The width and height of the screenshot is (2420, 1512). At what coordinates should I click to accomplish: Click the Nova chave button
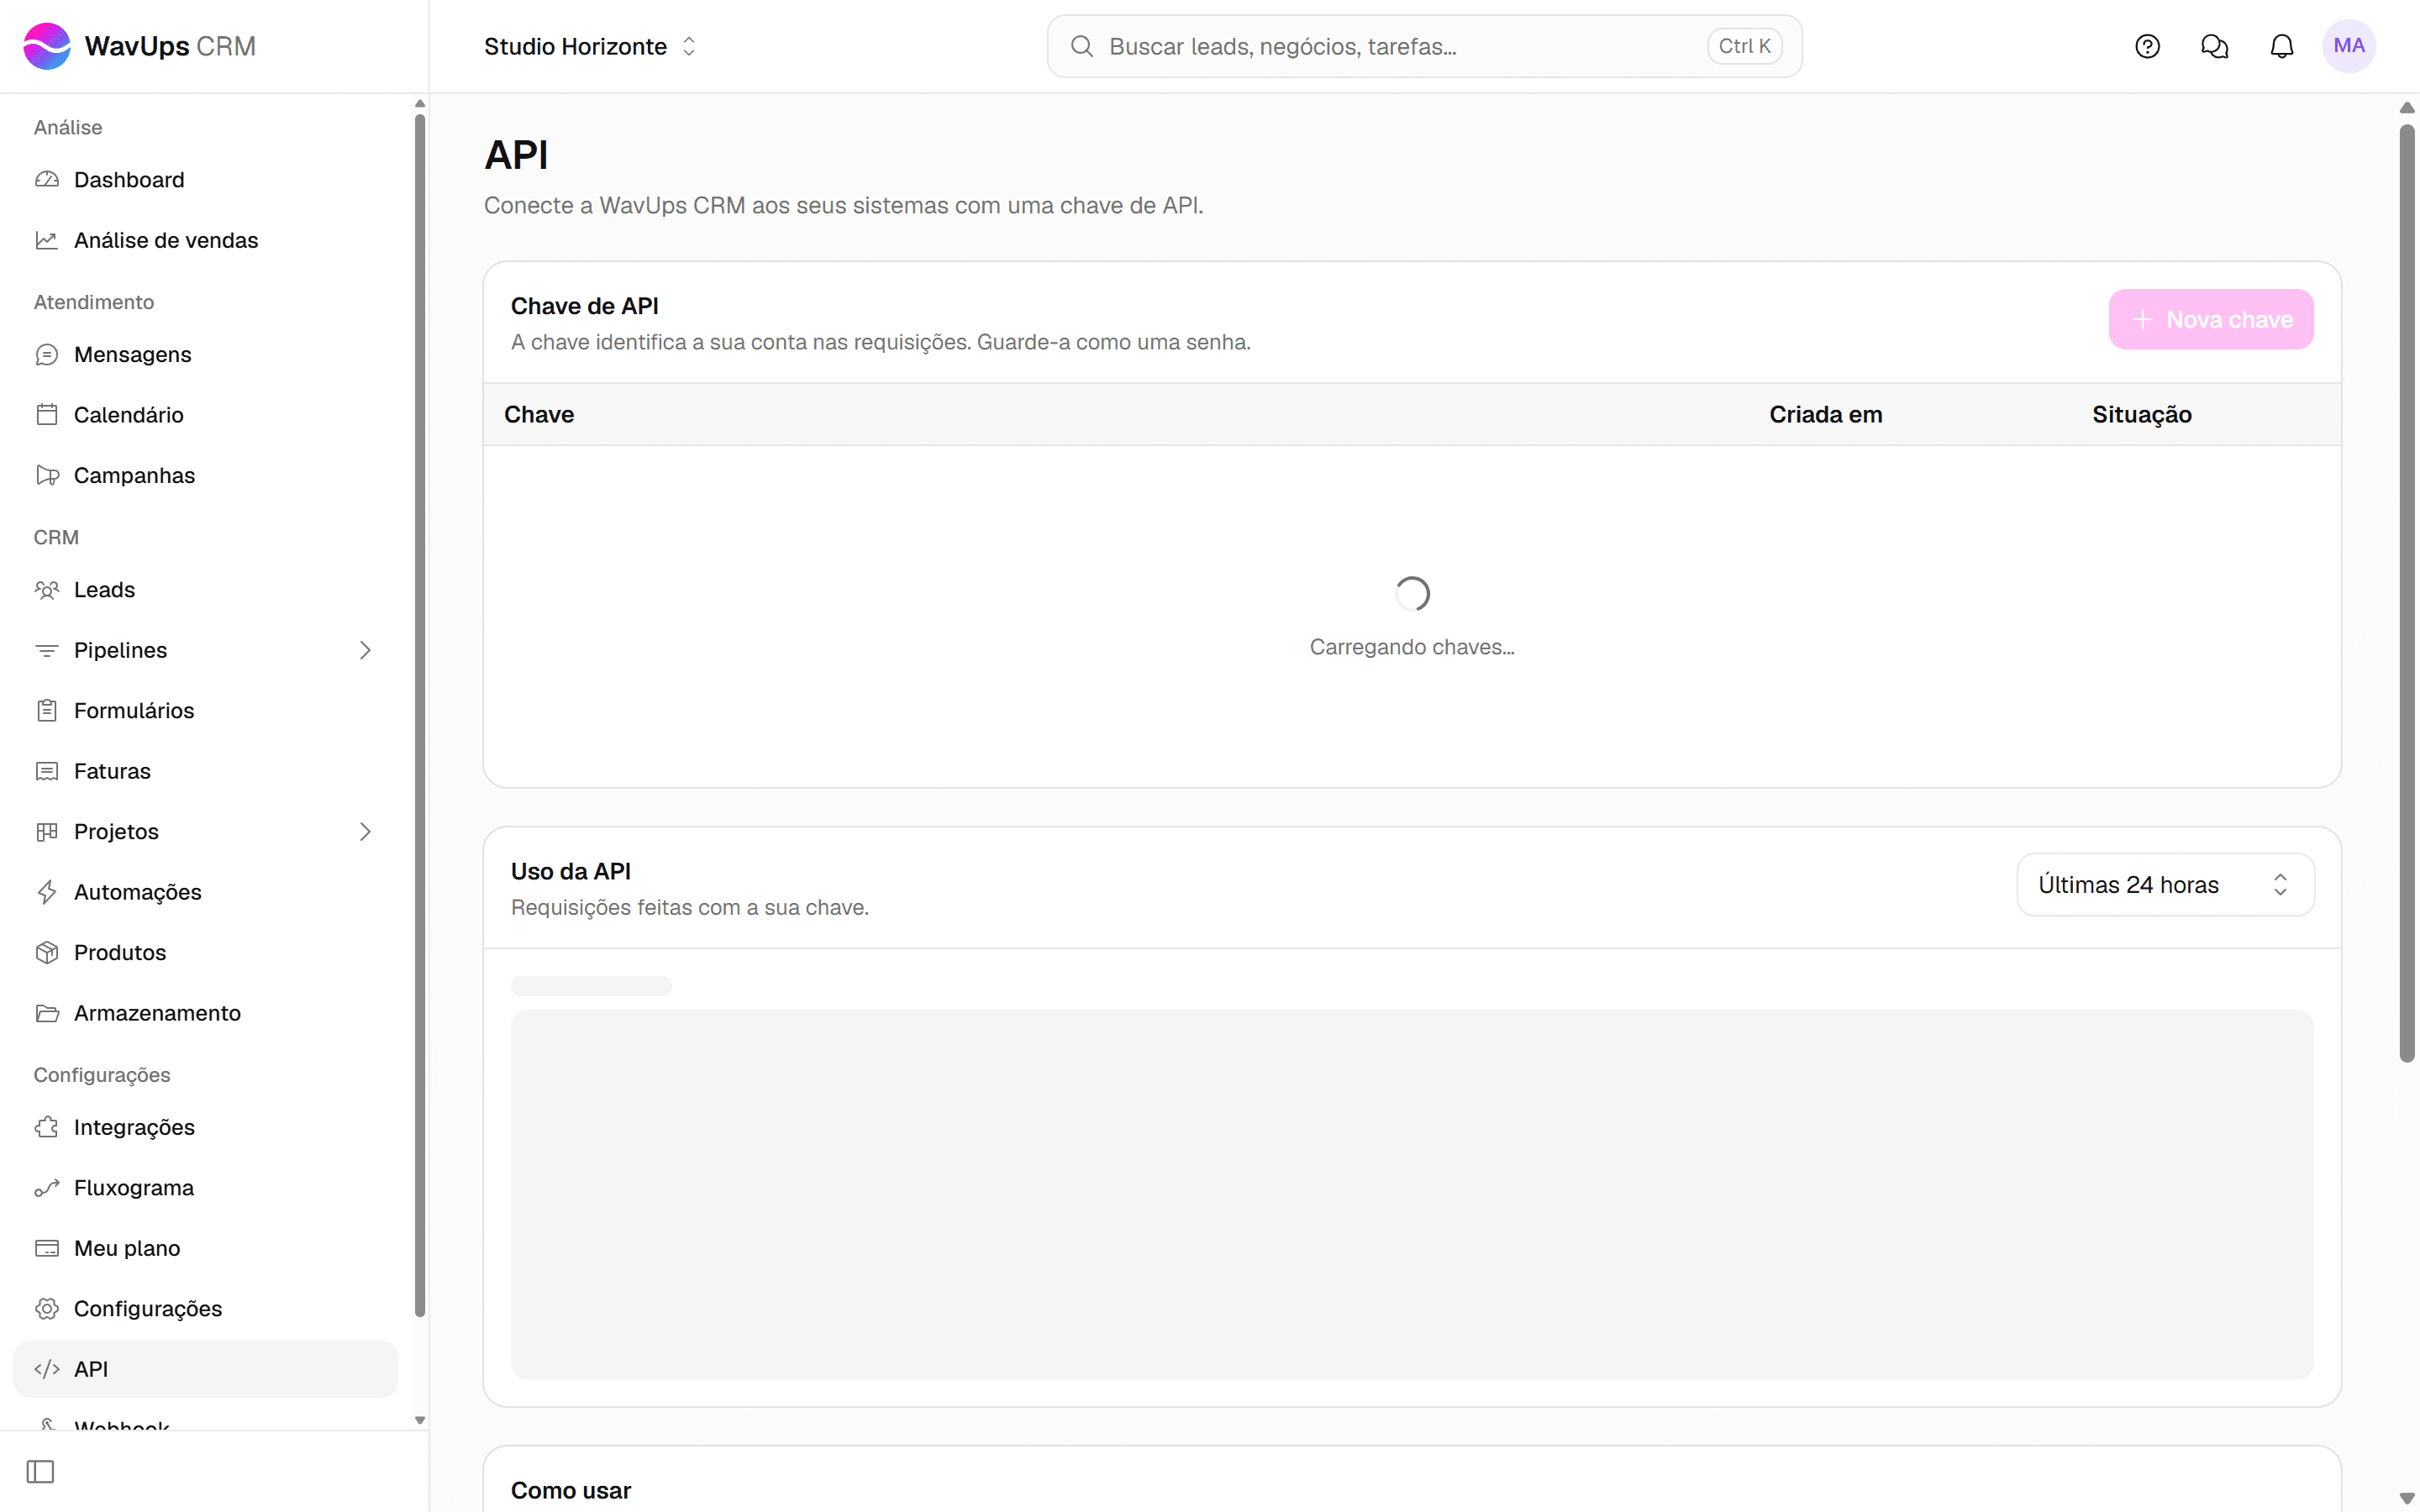pos(2211,320)
